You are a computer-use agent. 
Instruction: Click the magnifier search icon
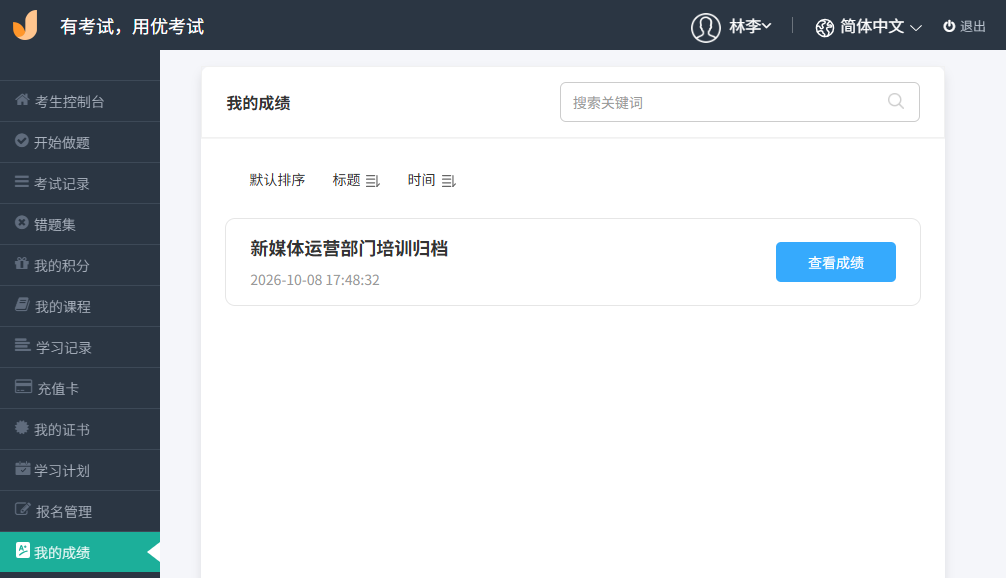point(896,101)
